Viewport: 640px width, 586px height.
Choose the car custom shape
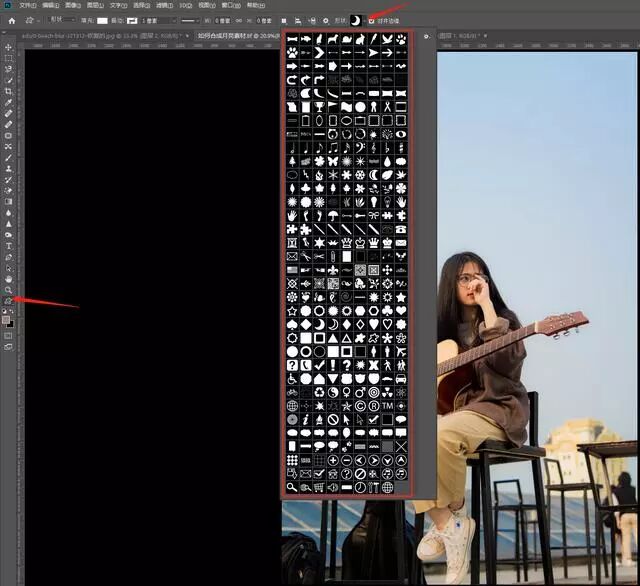pos(401,379)
